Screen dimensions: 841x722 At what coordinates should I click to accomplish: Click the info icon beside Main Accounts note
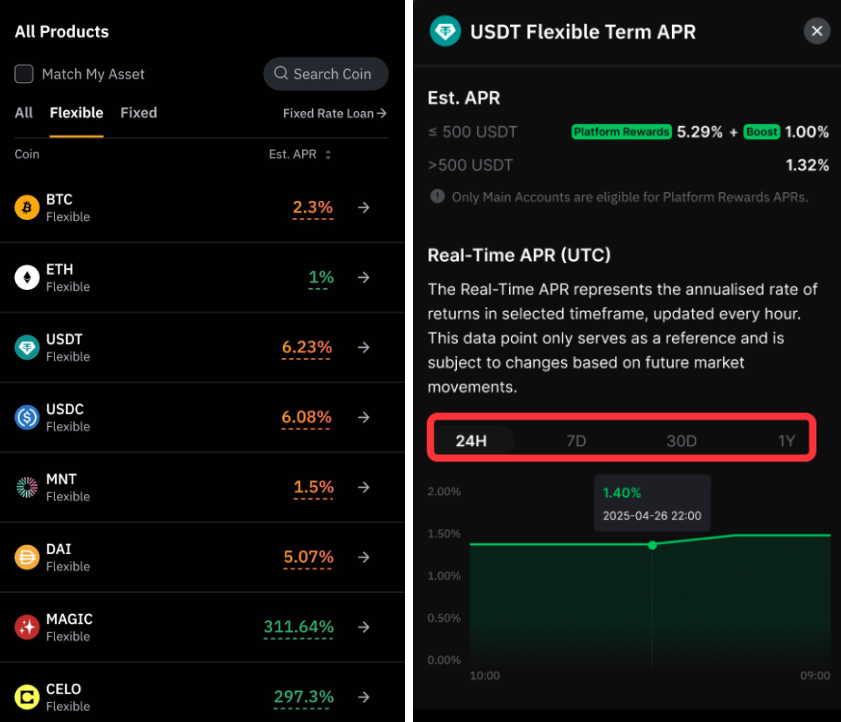click(x=437, y=196)
